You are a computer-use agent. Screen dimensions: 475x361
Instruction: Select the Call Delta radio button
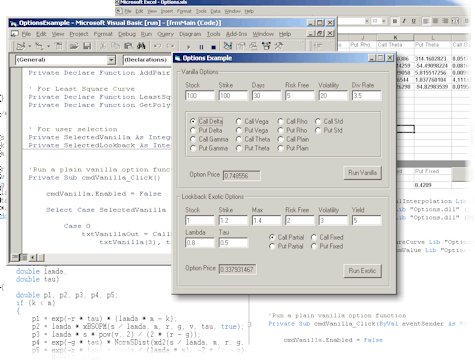pos(193,121)
